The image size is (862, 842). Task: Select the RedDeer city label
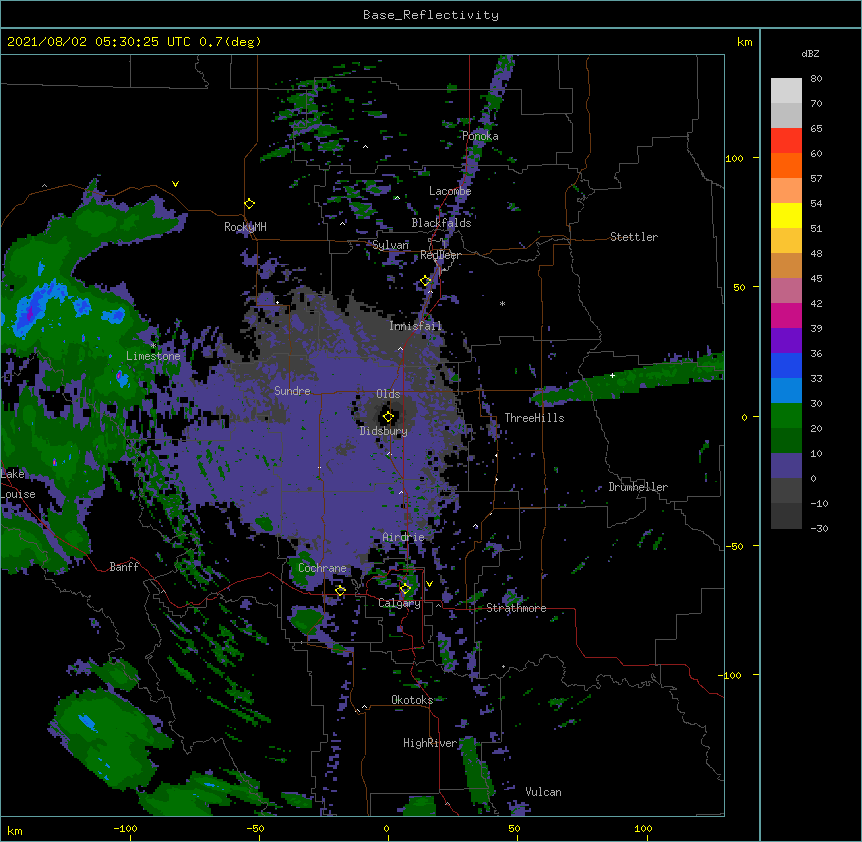(440, 255)
